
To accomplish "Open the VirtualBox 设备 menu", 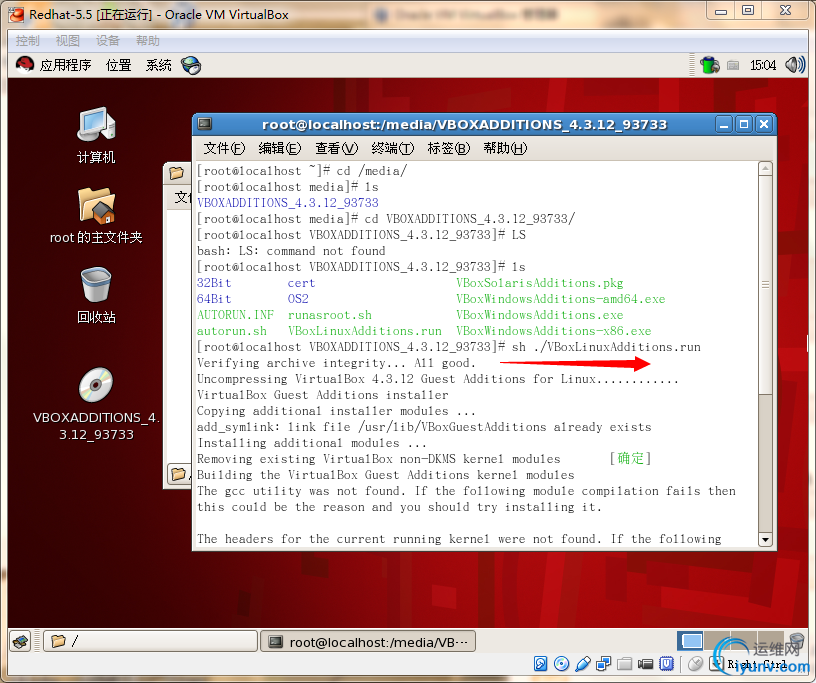I will (108, 41).
